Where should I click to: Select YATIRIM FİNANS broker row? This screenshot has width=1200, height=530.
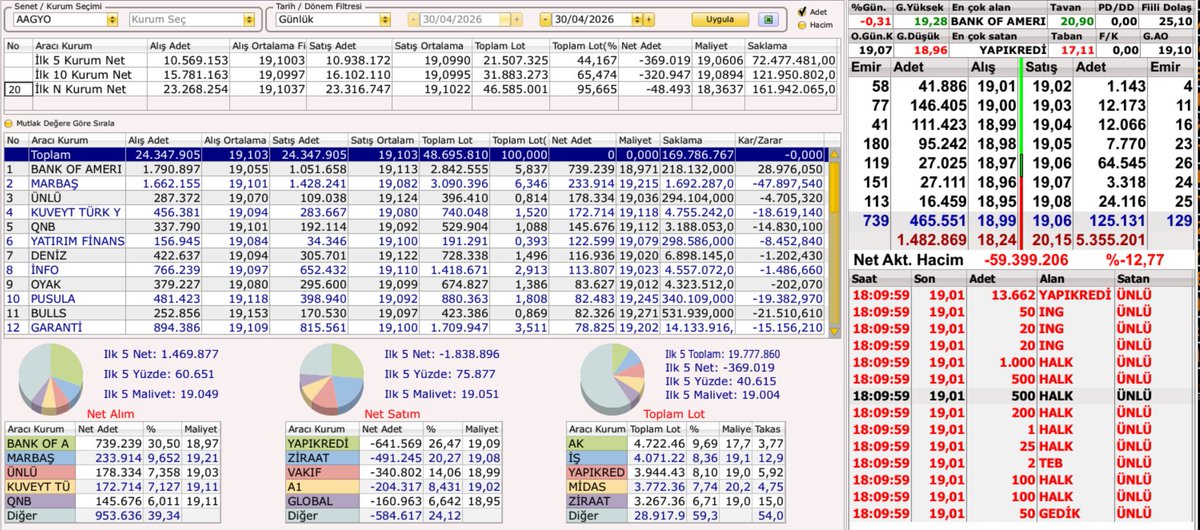[415, 241]
